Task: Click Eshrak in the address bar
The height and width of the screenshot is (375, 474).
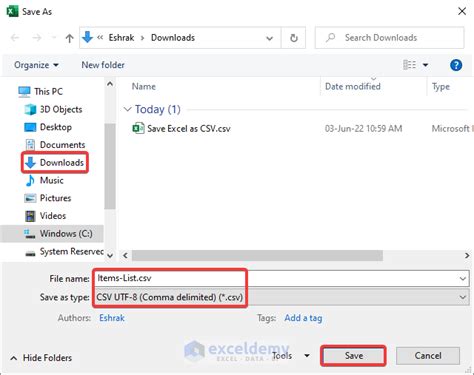Action: pyautogui.click(x=121, y=38)
